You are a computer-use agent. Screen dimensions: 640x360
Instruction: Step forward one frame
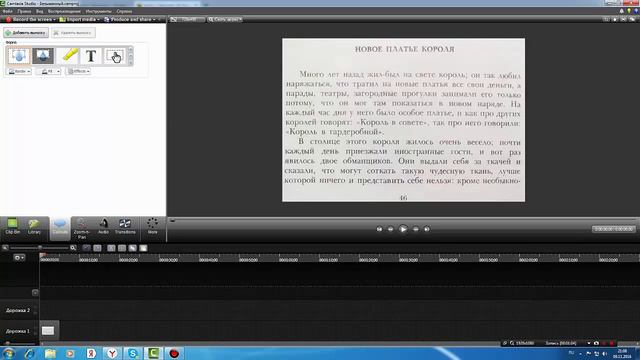click(416, 229)
